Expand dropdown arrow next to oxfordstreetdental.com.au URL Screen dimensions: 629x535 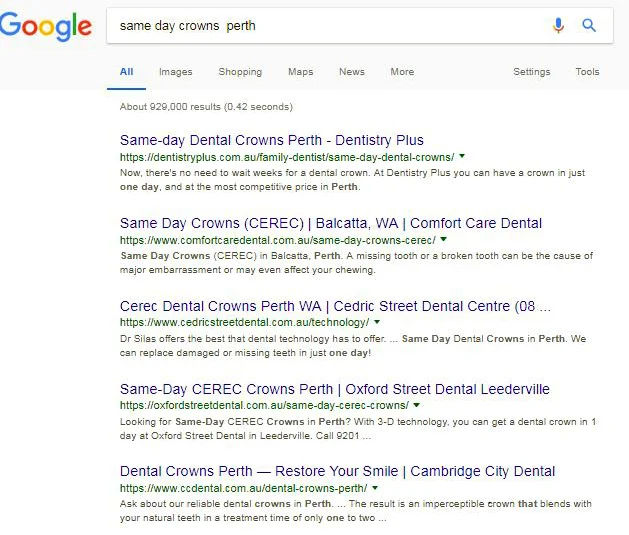[x=416, y=405]
